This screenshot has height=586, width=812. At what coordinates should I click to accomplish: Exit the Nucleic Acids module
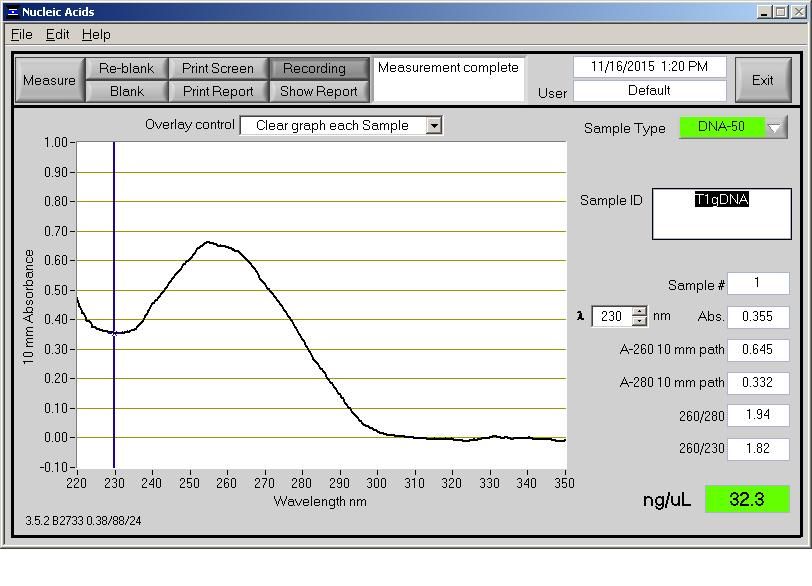tap(763, 80)
